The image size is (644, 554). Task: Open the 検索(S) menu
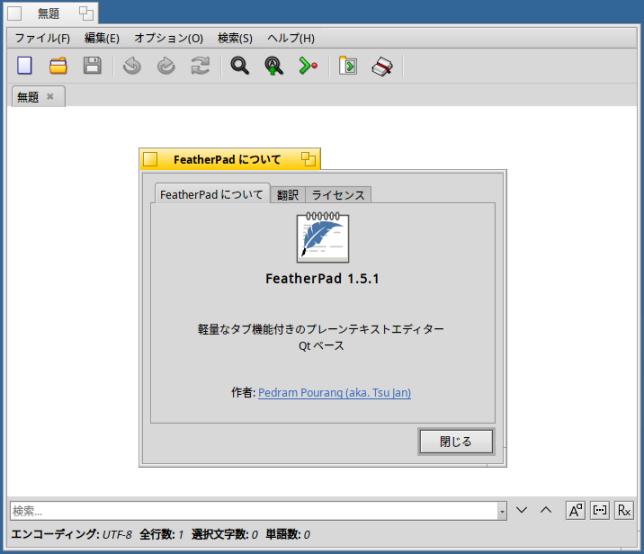point(235,38)
